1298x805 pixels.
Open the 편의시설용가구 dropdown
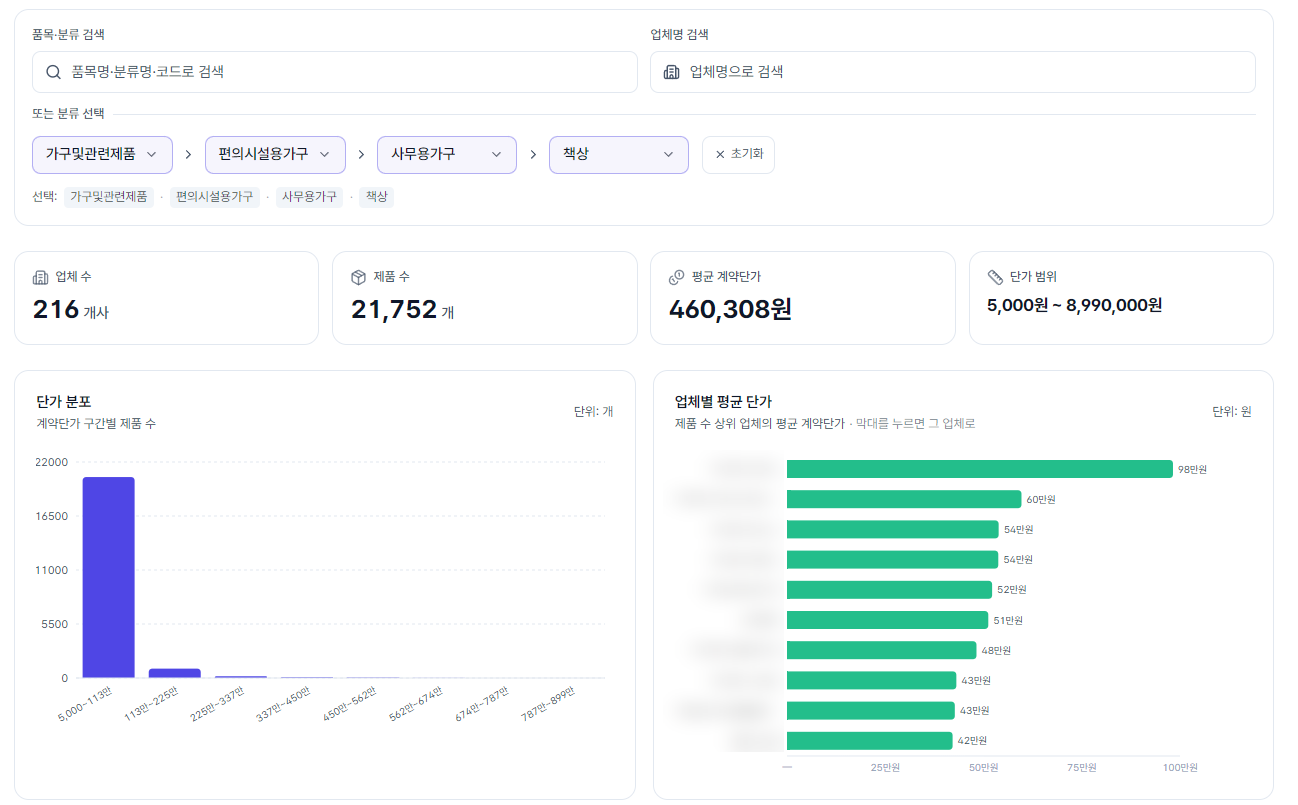click(x=275, y=155)
